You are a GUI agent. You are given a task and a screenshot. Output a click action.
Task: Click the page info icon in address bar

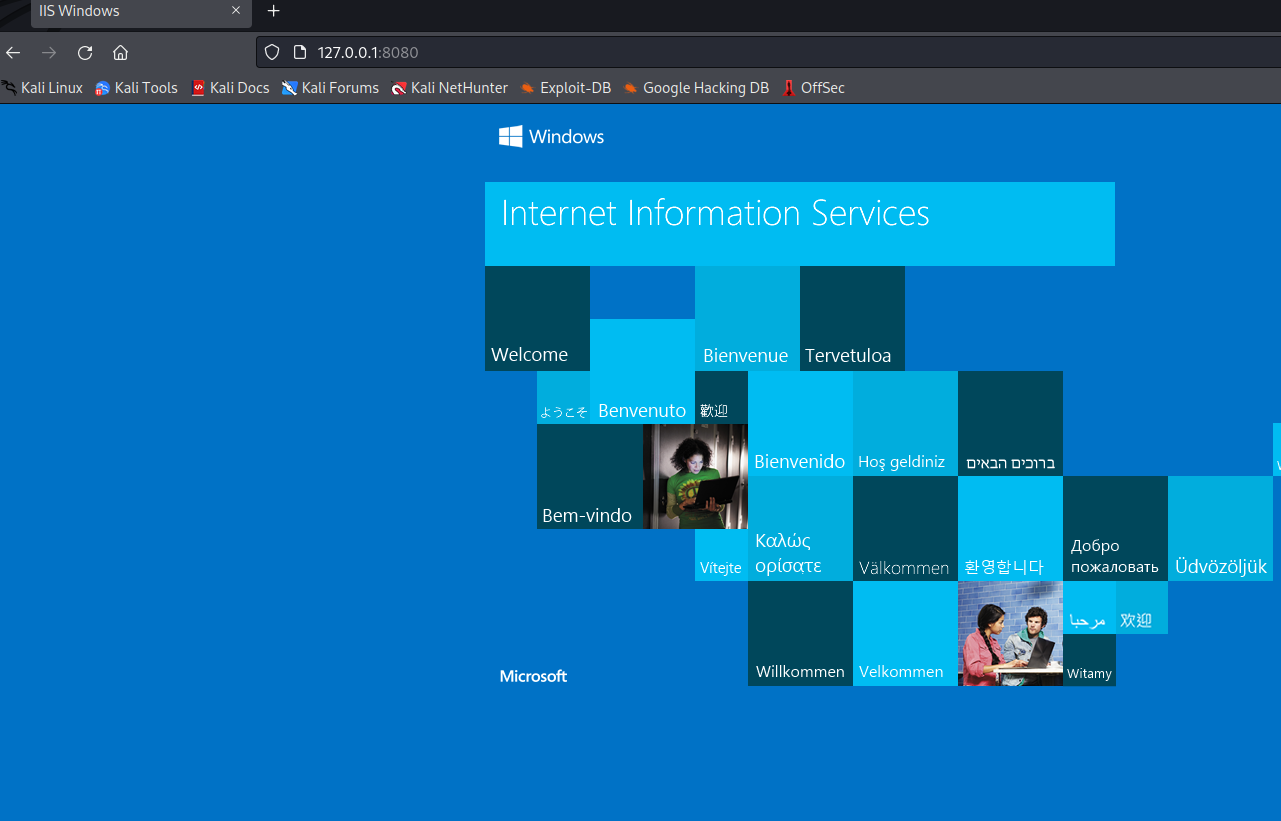tap(299, 52)
